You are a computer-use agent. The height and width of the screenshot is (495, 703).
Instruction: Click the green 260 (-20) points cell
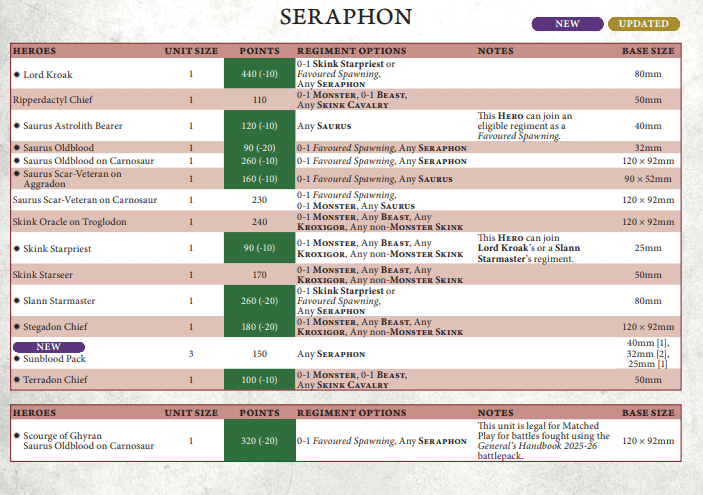(260, 300)
